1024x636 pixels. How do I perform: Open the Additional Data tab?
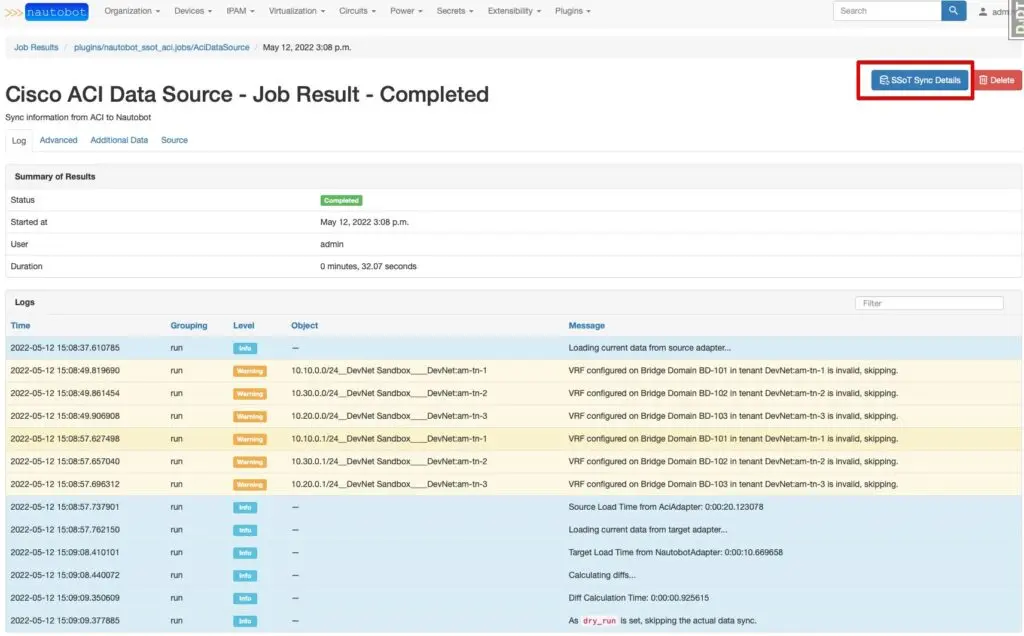point(119,140)
